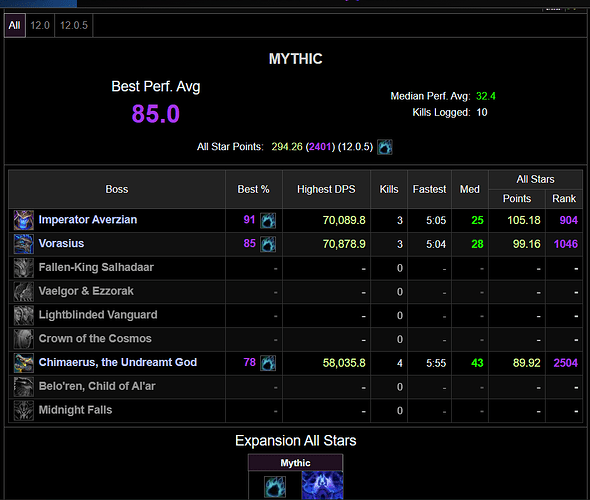The image size is (590, 500).
Task: Click the Fallen-King Salhadaar greyed boss icon
Action: (x=23, y=268)
